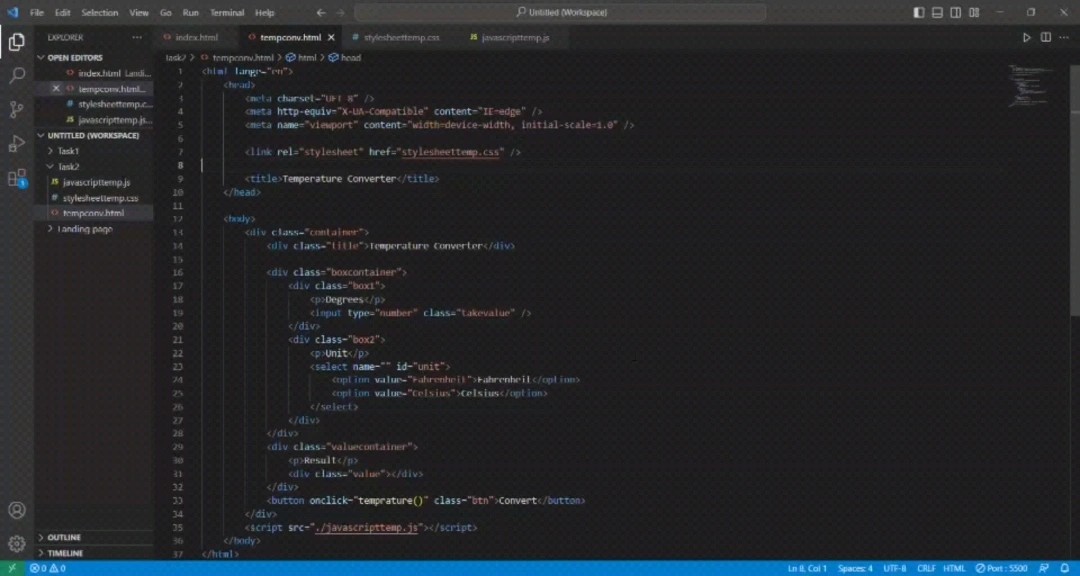The width and height of the screenshot is (1080, 576).
Task: Click the Run play icon in editor toolbar
Action: click(x=1026, y=37)
